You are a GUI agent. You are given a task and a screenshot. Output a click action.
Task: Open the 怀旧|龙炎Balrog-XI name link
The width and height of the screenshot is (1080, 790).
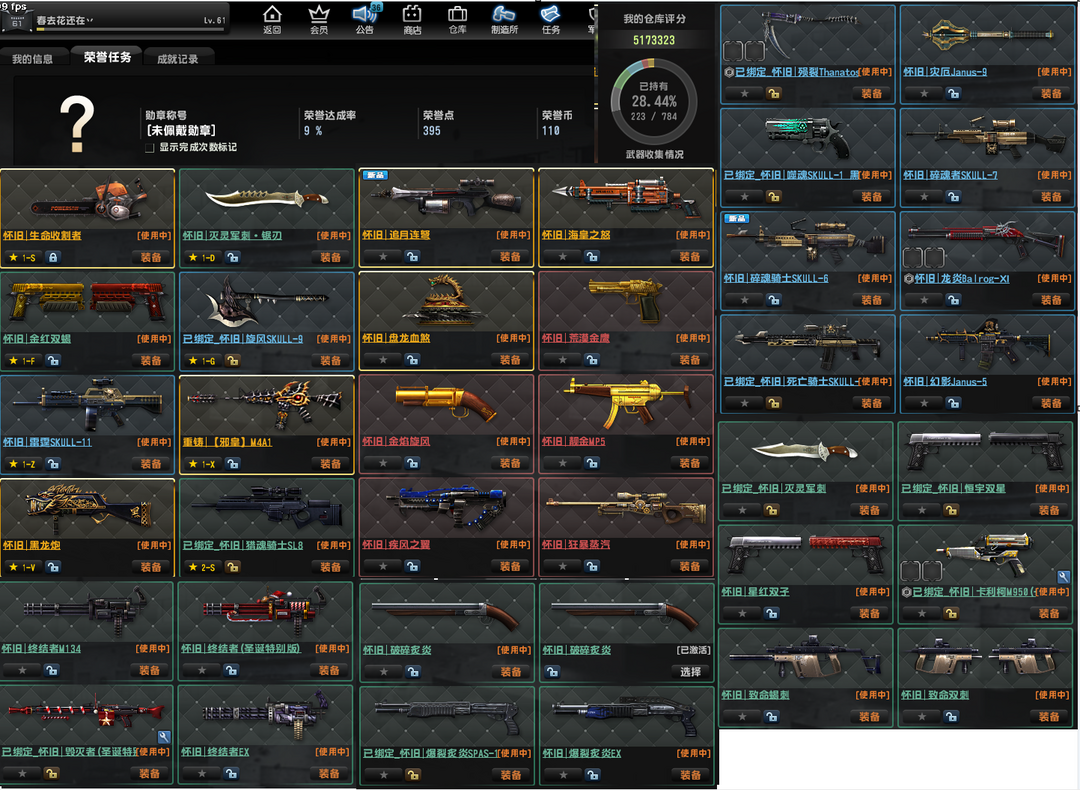tap(960, 279)
